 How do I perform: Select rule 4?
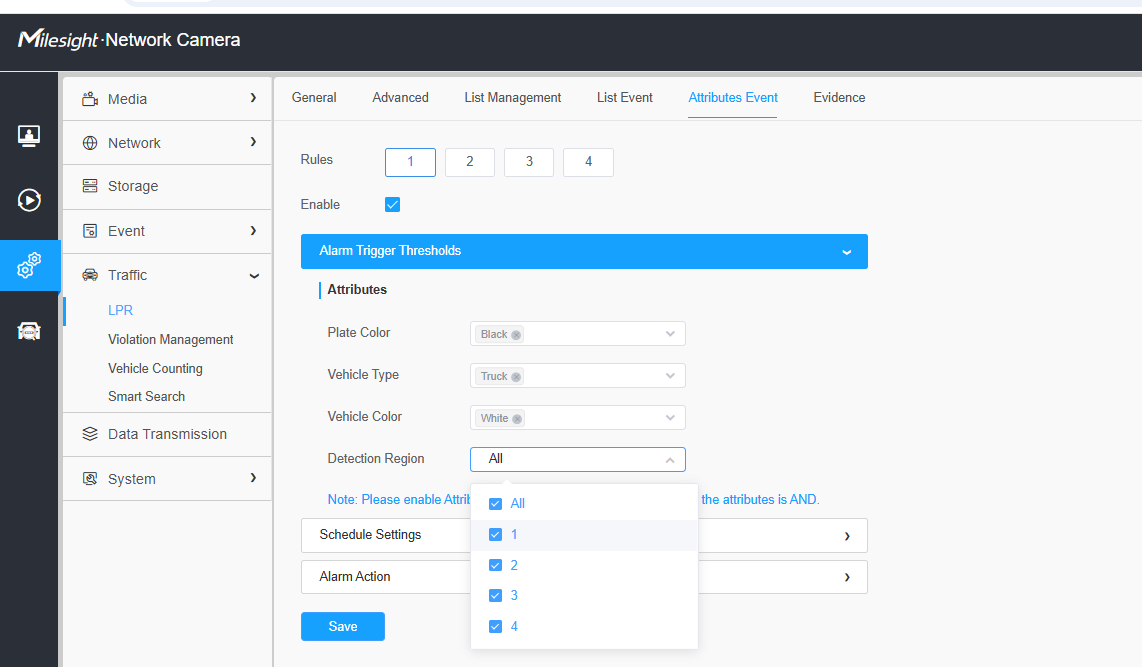tap(588, 162)
